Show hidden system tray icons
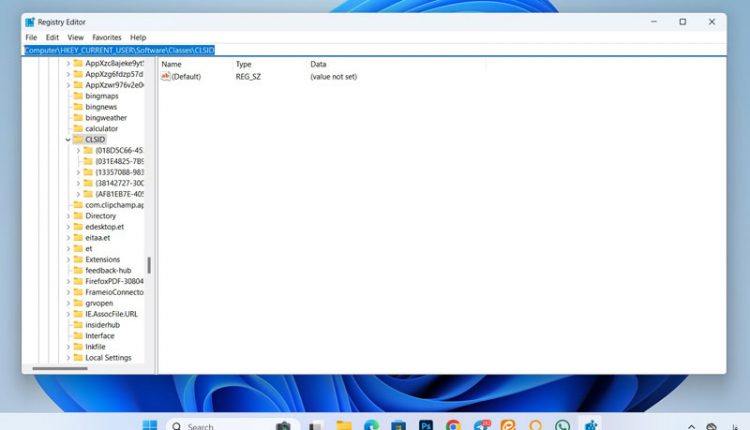750x430 pixels. (x=692, y=427)
